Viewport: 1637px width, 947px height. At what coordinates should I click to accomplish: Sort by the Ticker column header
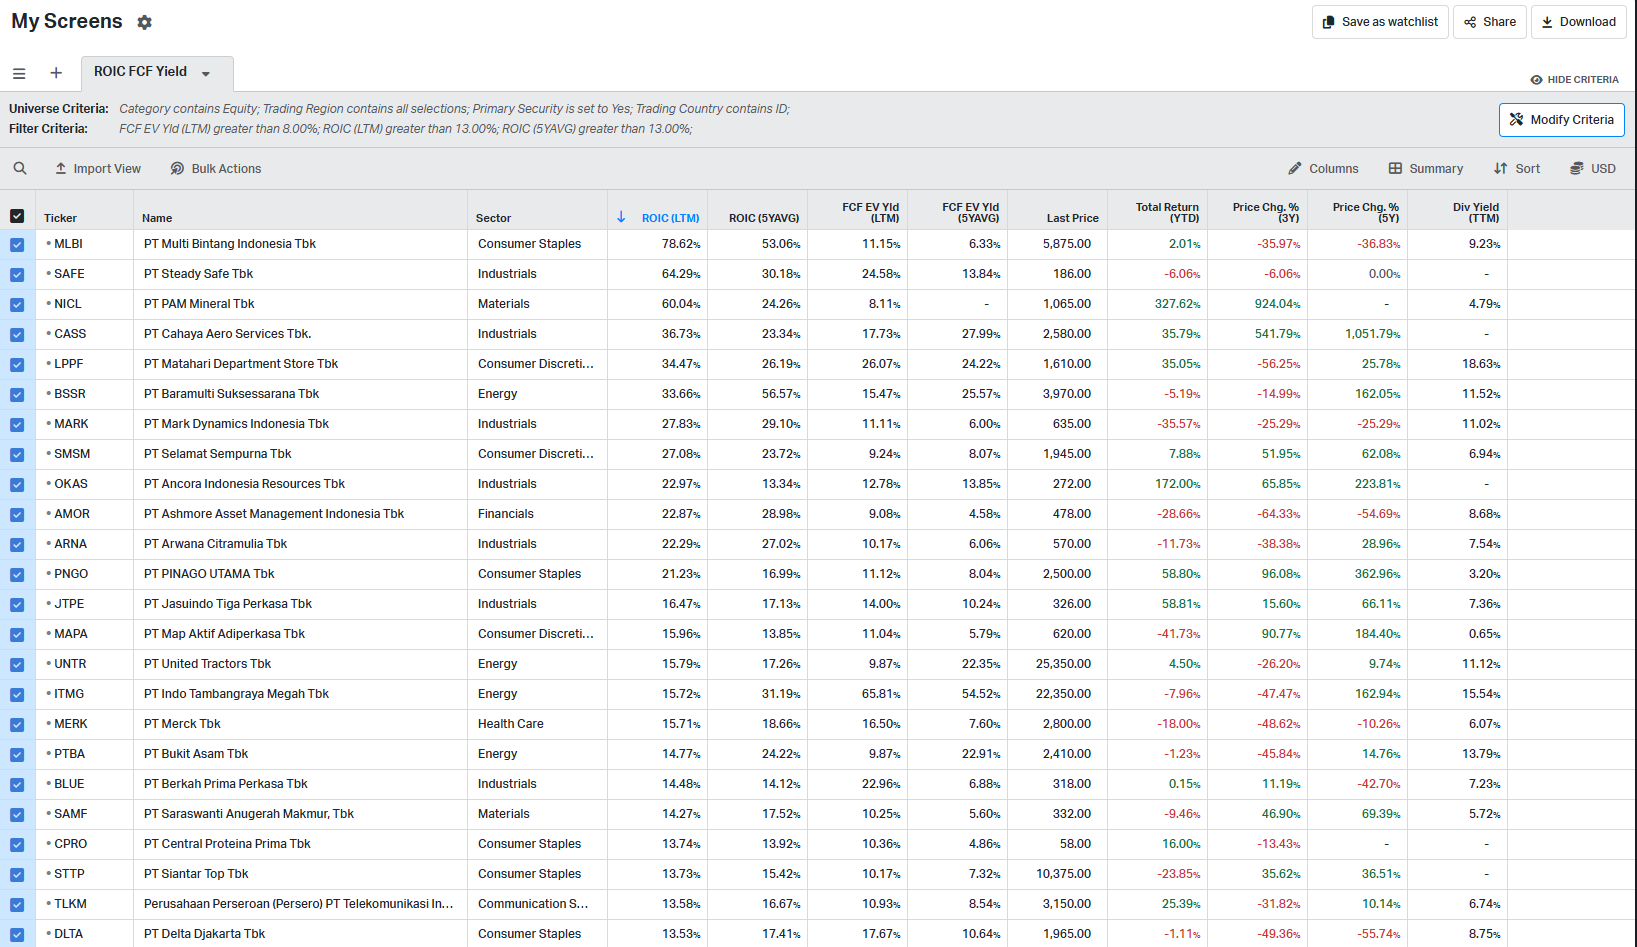[x=60, y=218]
